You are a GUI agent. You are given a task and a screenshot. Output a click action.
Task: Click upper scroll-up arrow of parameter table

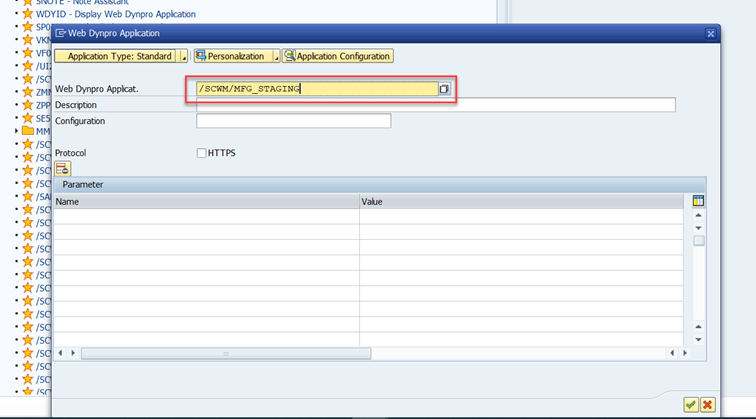click(x=698, y=215)
